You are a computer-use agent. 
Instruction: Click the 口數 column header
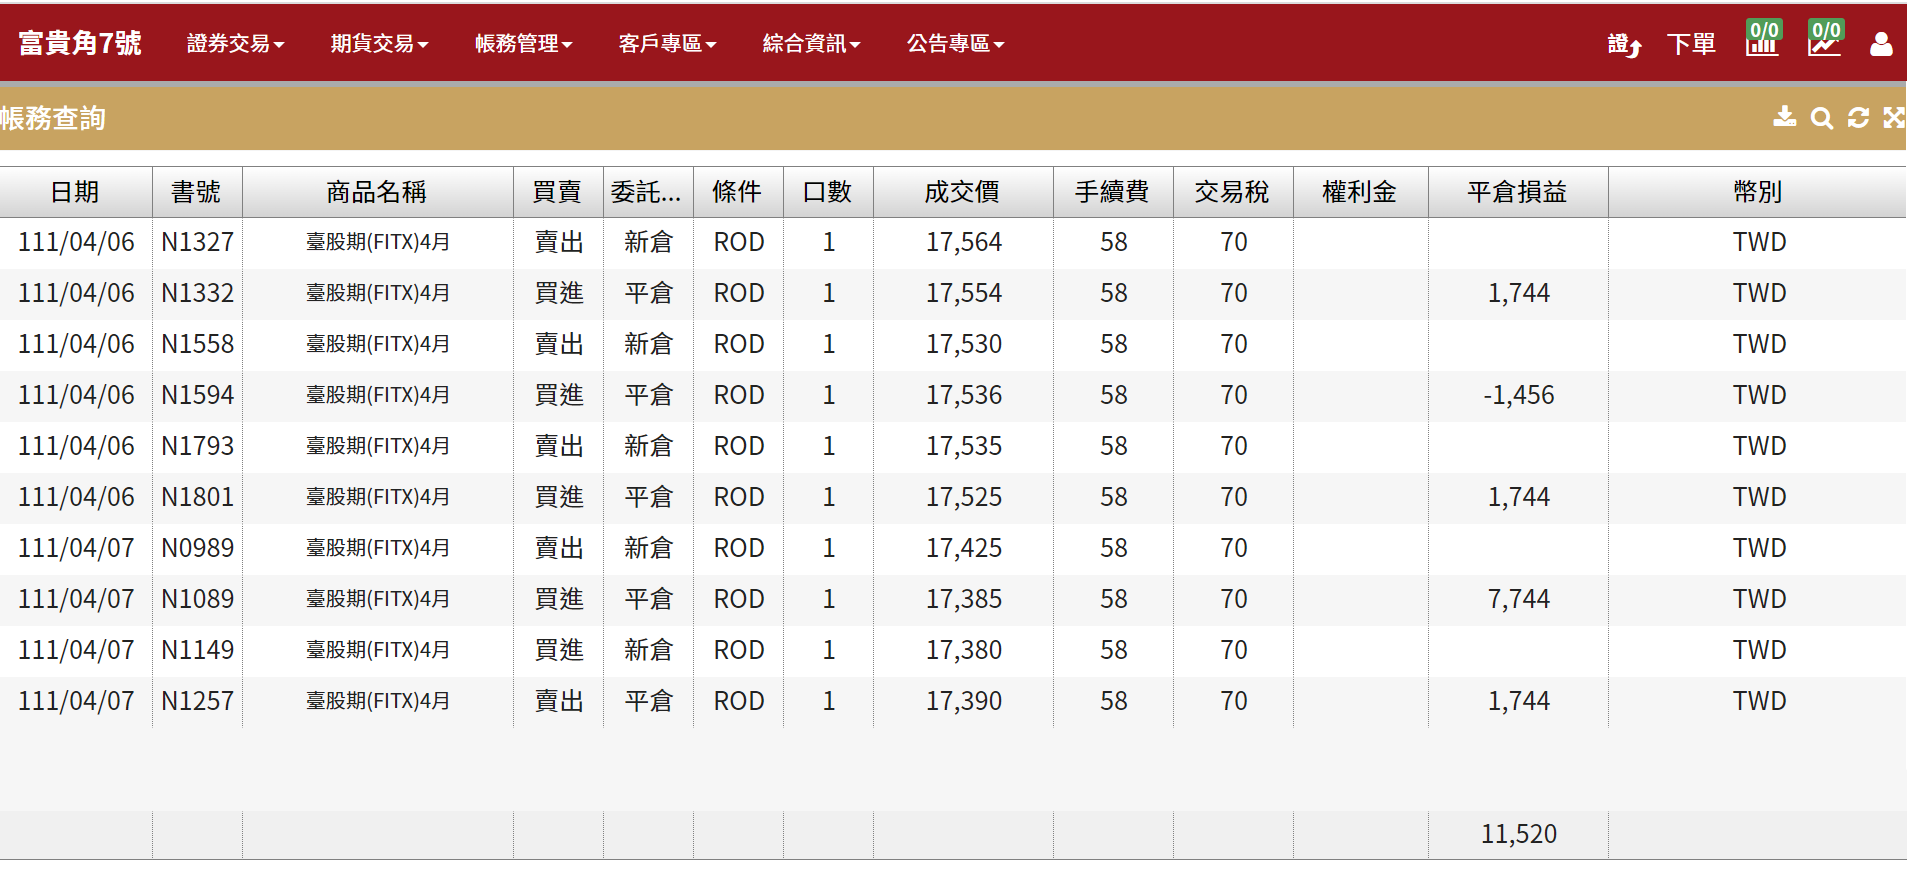[827, 192]
